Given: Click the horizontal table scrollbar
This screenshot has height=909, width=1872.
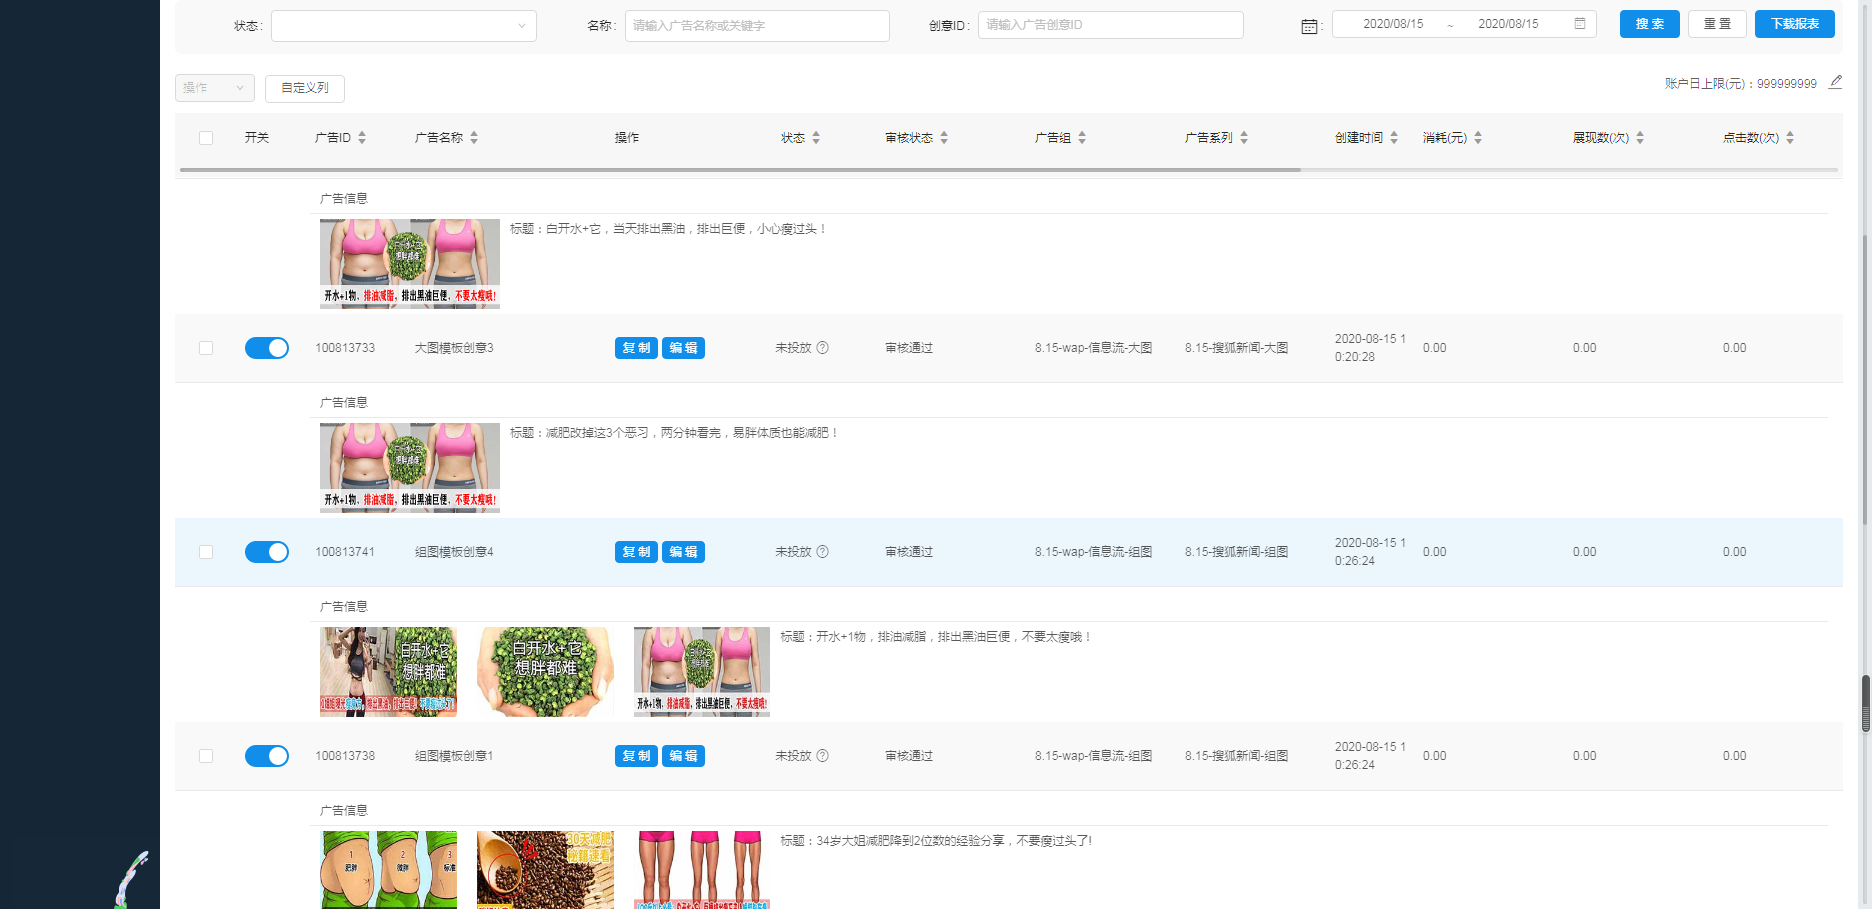Looking at the screenshot, I should pyautogui.click(x=740, y=170).
